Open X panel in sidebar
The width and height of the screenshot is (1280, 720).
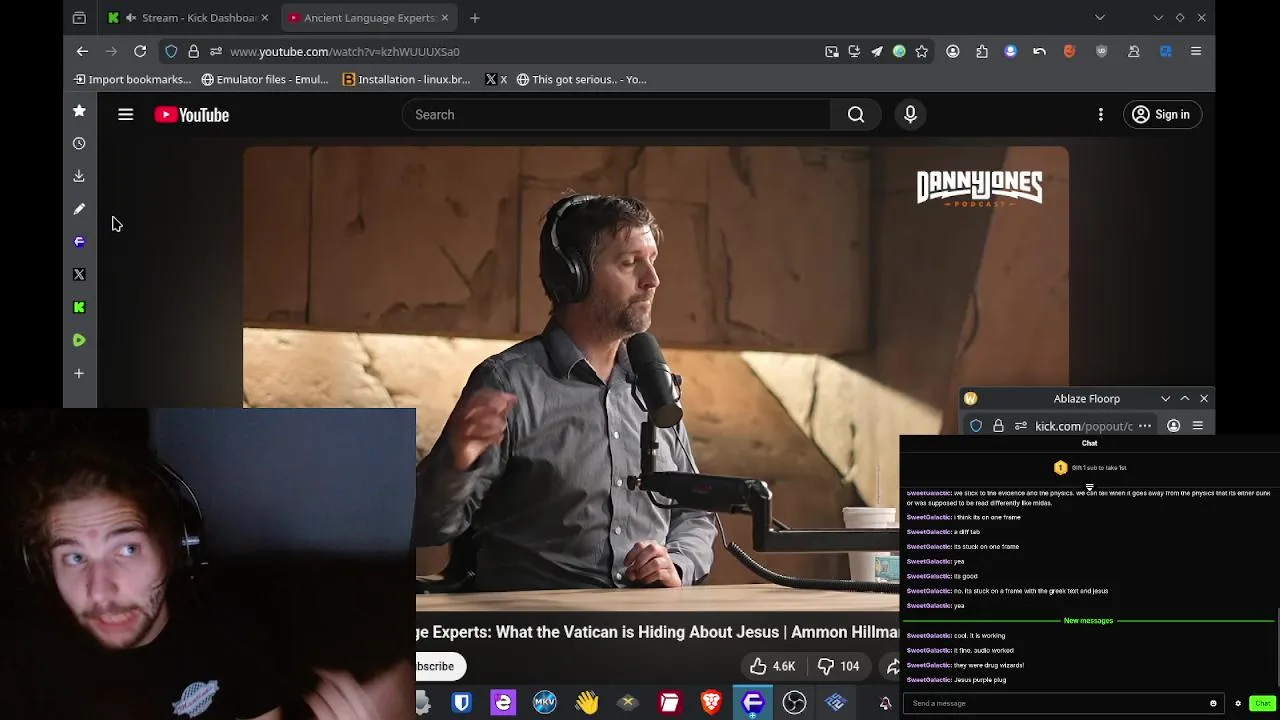click(79, 274)
